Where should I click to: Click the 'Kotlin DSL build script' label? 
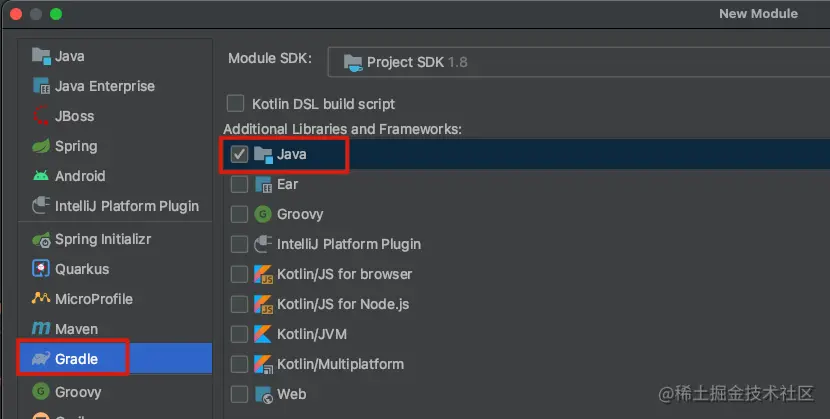(x=323, y=104)
